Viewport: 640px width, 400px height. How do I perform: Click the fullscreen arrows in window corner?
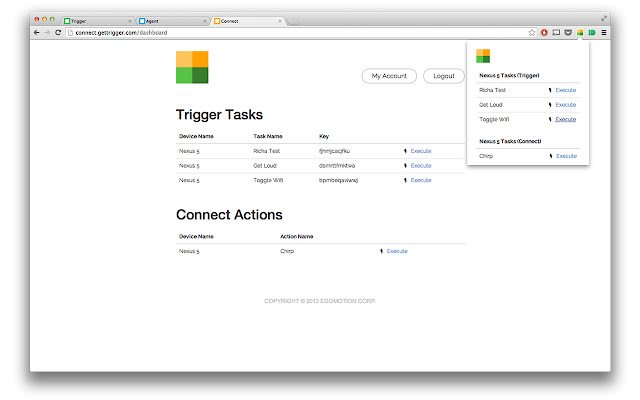(x=604, y=18)
